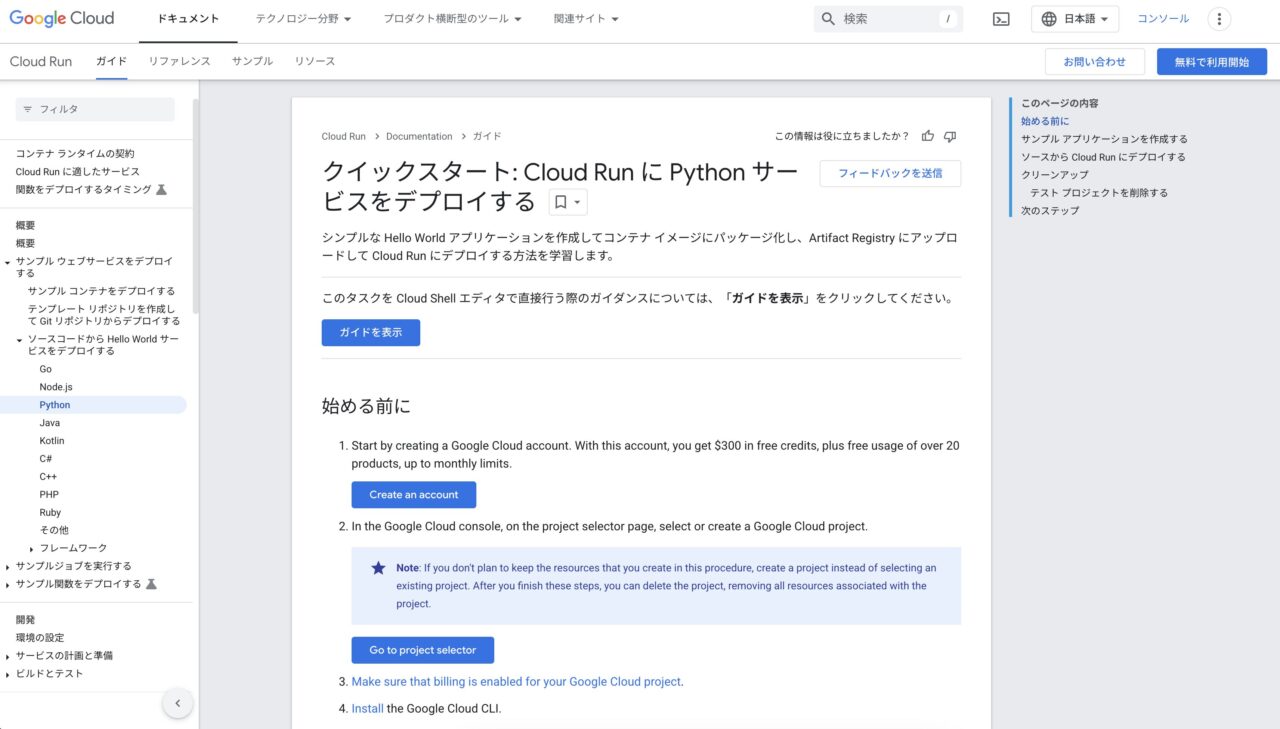Click the Cloud Run product heading
Screen dimensions: 1280x729
(41, 61)
